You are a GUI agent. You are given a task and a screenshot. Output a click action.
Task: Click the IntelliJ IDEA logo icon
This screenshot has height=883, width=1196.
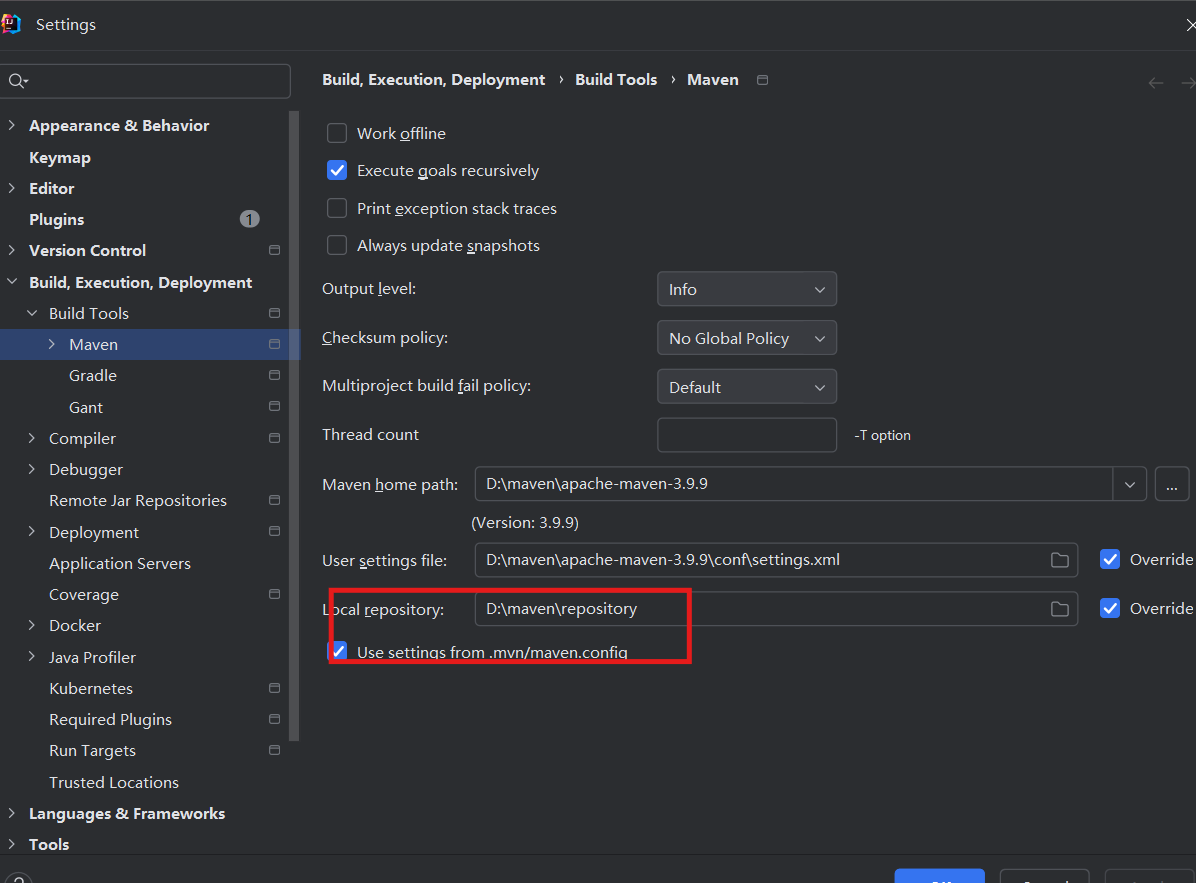(x=11, y=24)
